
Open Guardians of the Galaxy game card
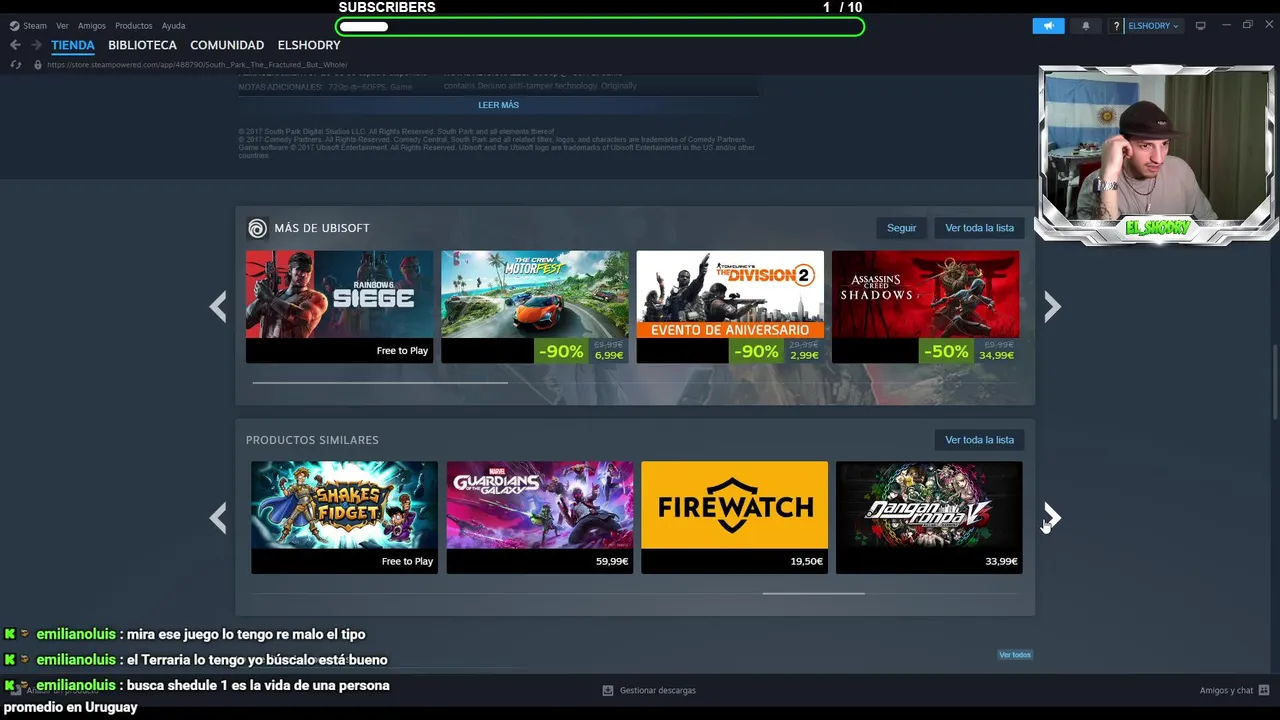coord(539,517)
